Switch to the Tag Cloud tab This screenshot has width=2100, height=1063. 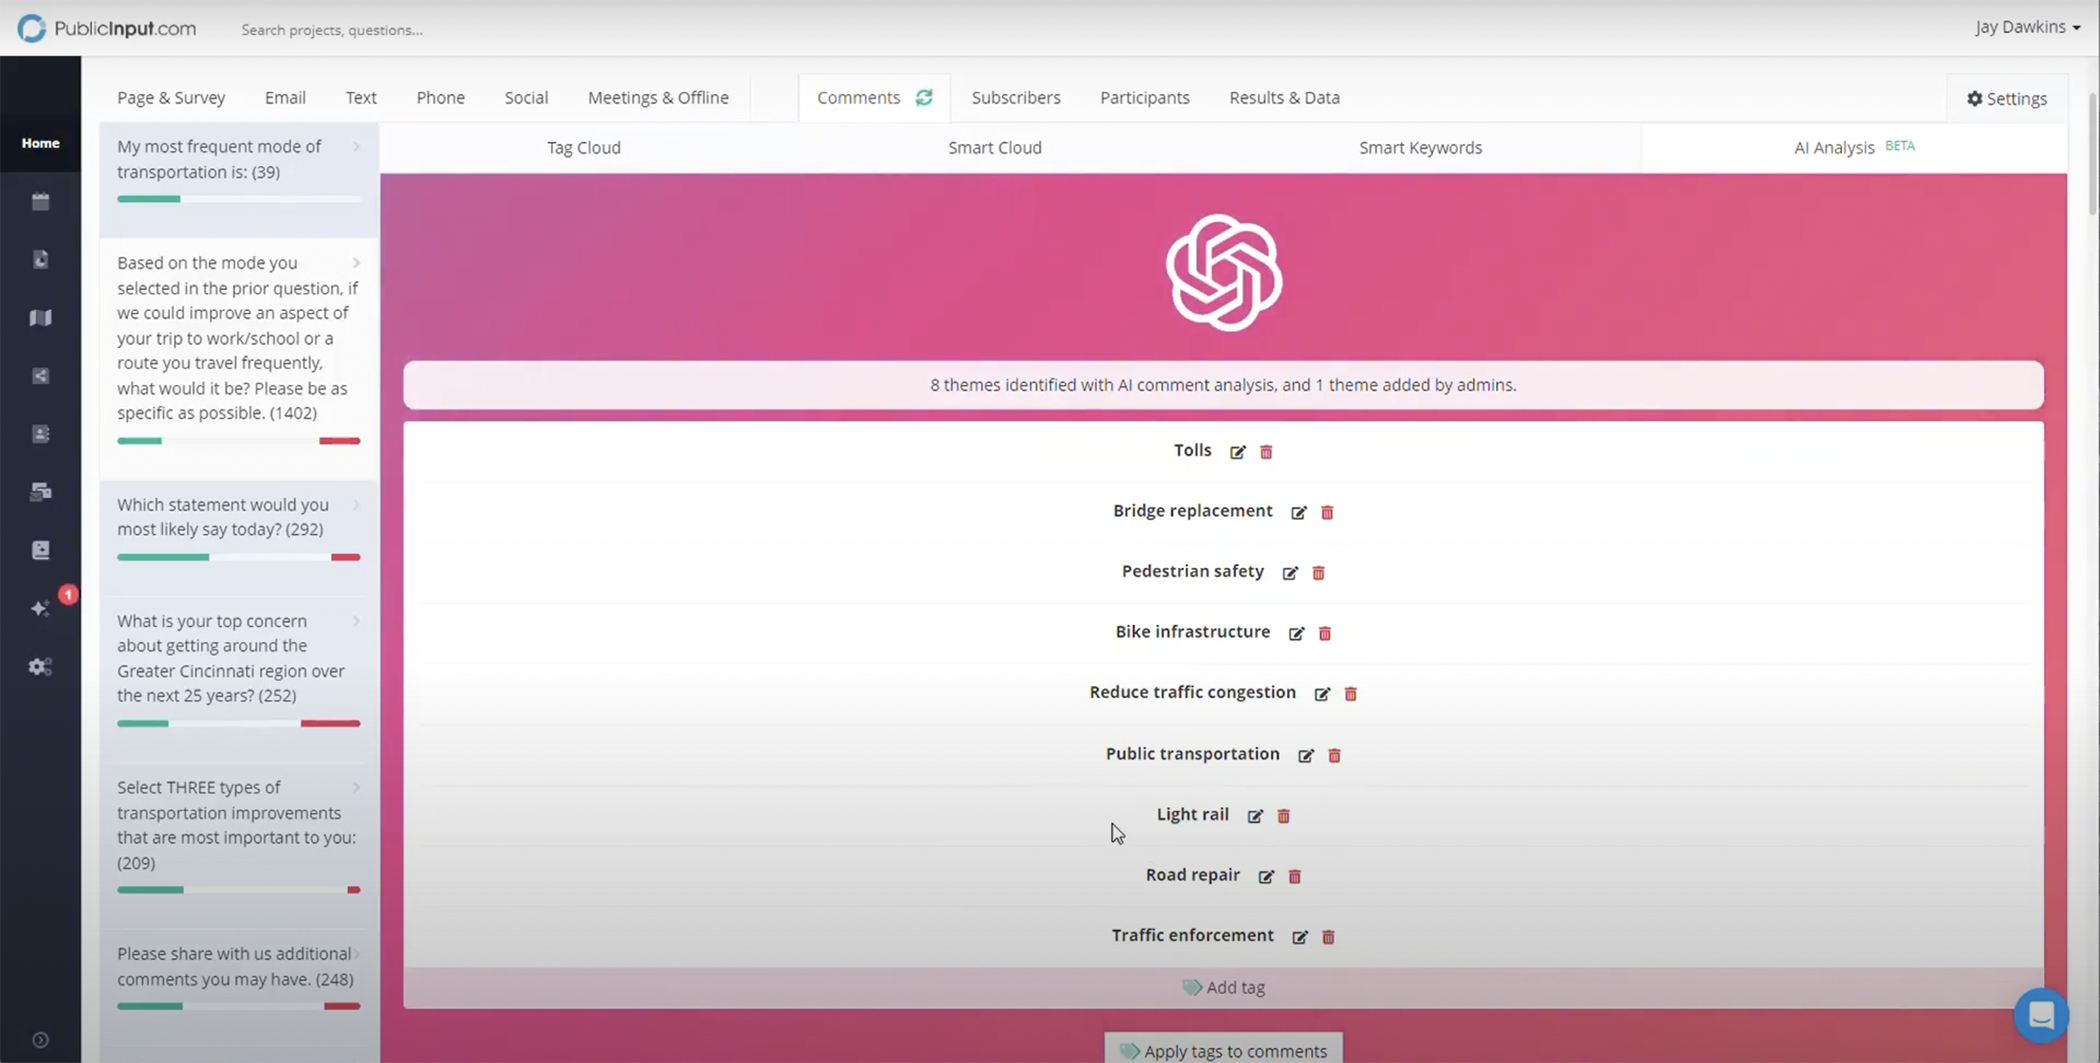[x=583, y=147]
